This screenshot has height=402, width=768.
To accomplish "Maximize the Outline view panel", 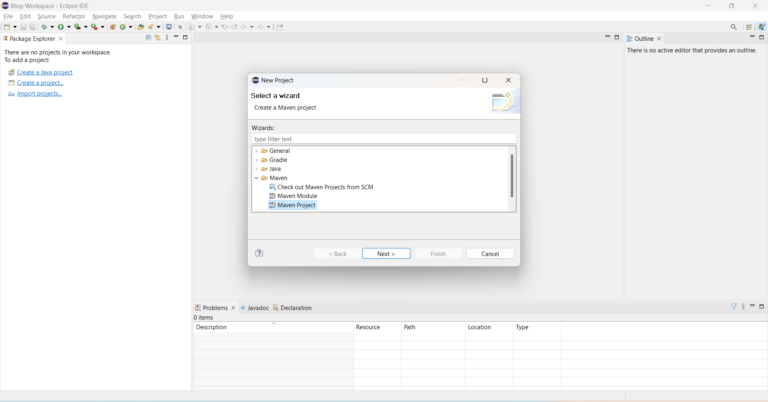I will click(762, 38).
